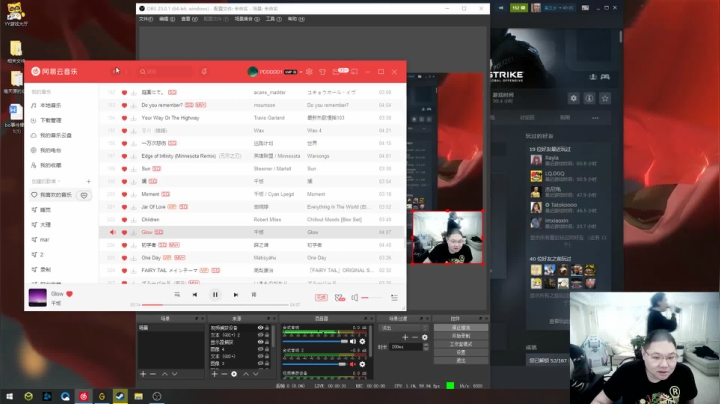
Task: Add a new OBS source
Action: click(x=214, y=374)
